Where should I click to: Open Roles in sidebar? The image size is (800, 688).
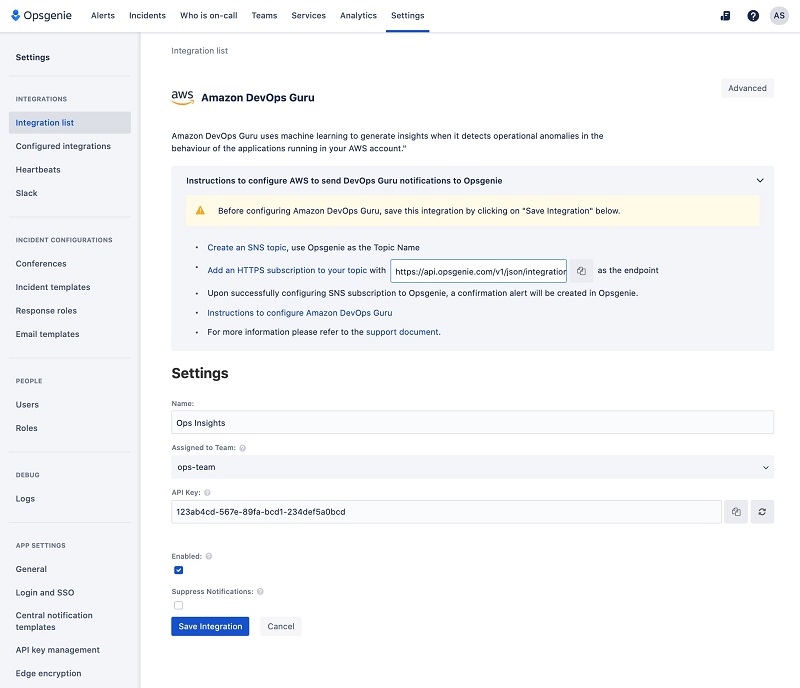(27, 428)
